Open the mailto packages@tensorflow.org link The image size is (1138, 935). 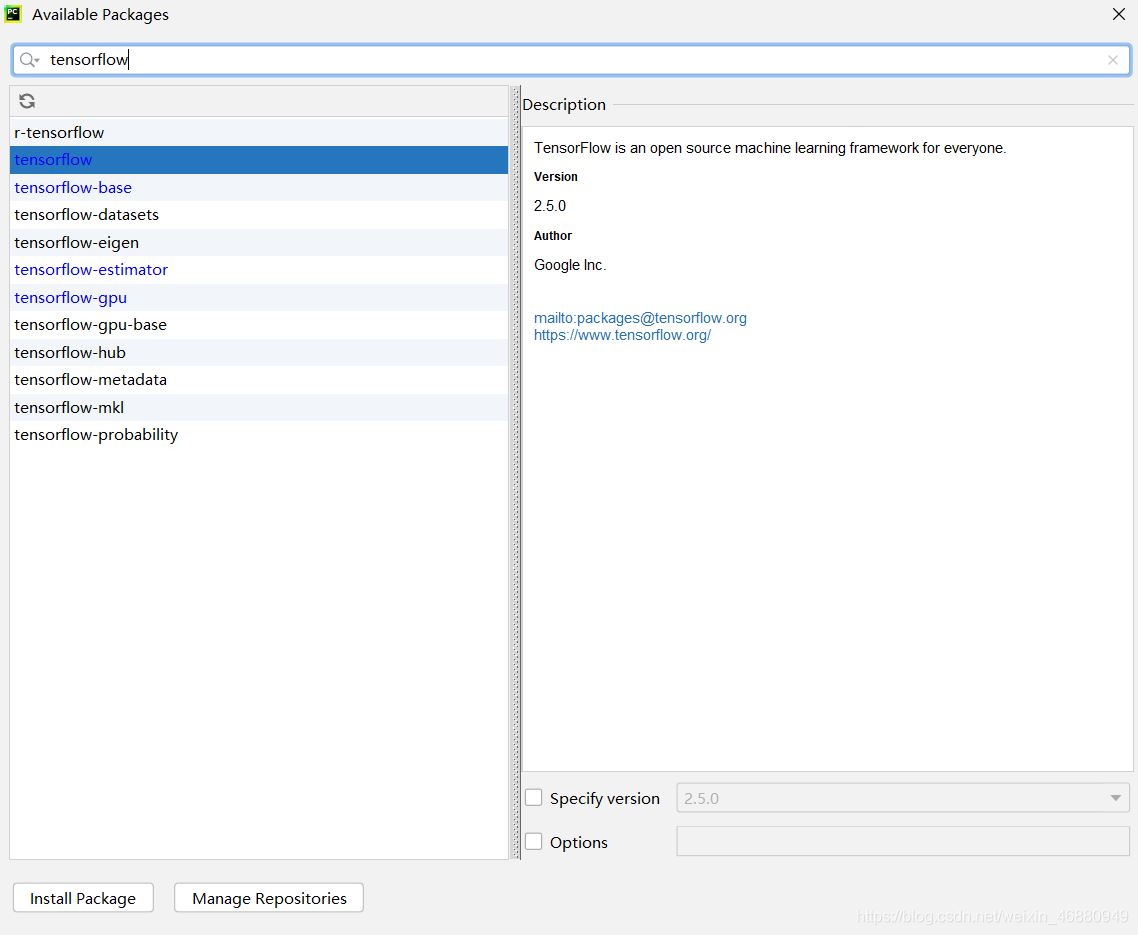point(640,318)
